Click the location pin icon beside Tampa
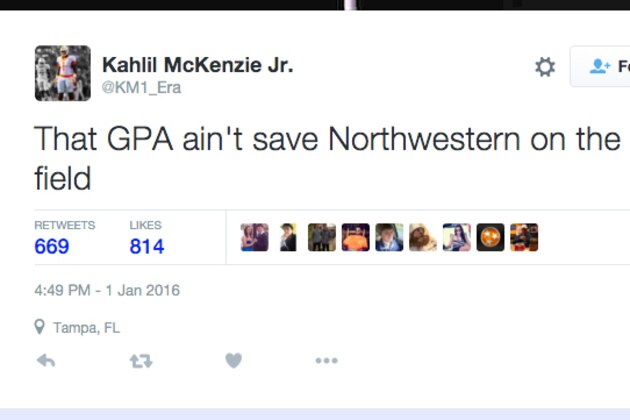This screenshot has width=630, height=420. [40, 327]
